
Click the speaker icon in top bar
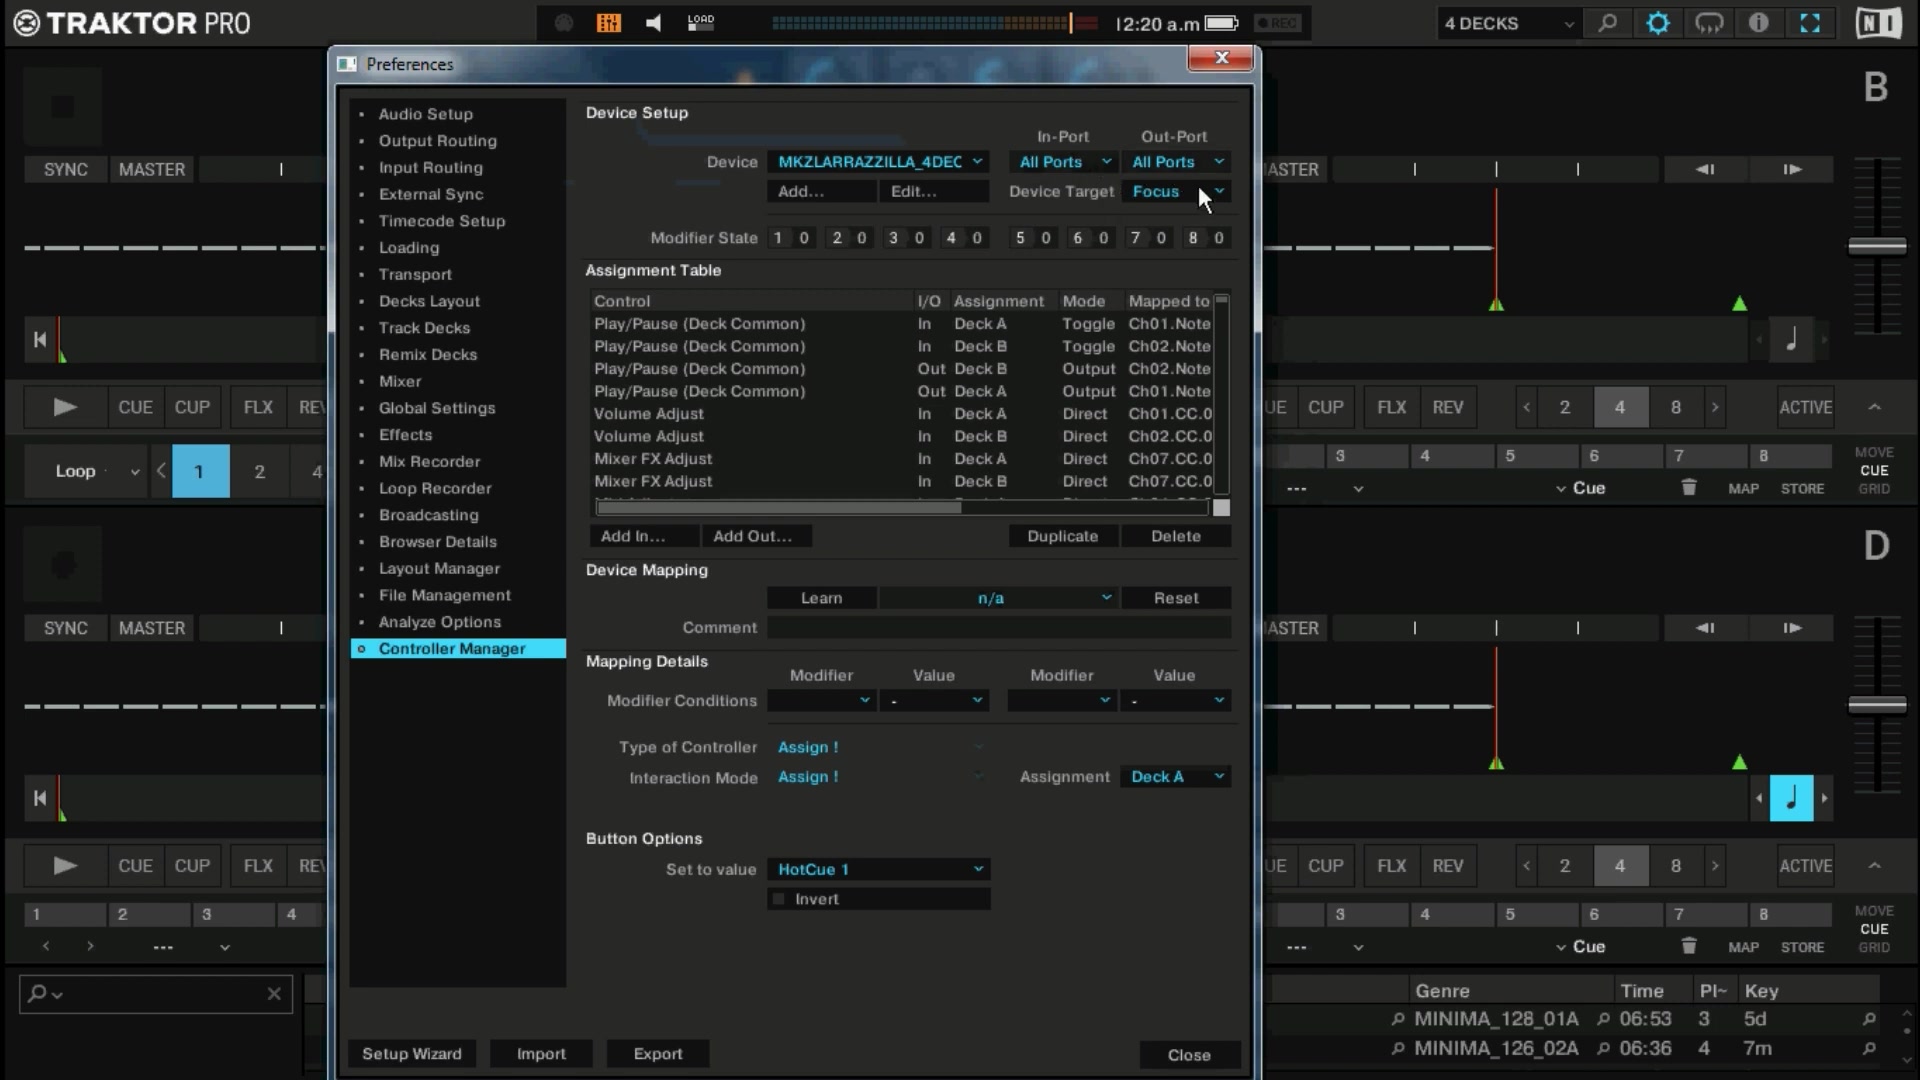point(653,23)
